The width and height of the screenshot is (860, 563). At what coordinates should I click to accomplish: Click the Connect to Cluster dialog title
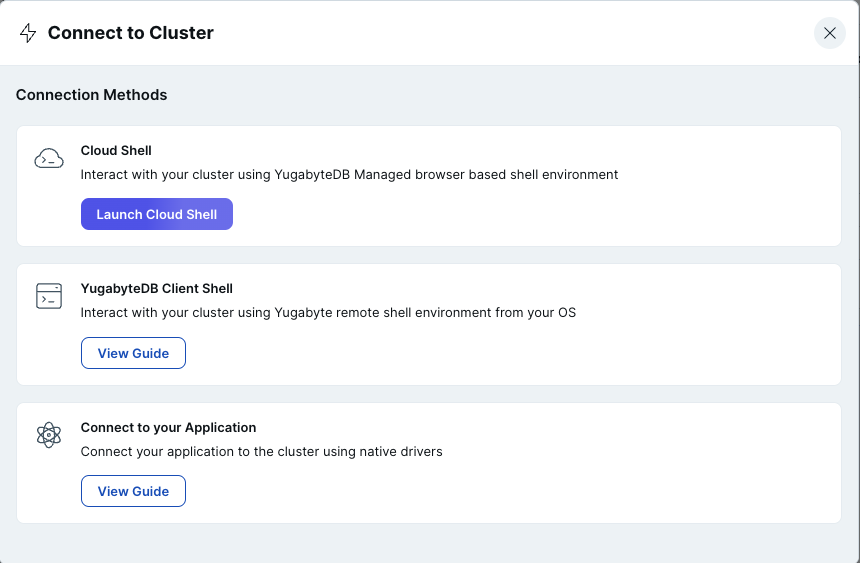pyautogui.click(x=131, y=33)
